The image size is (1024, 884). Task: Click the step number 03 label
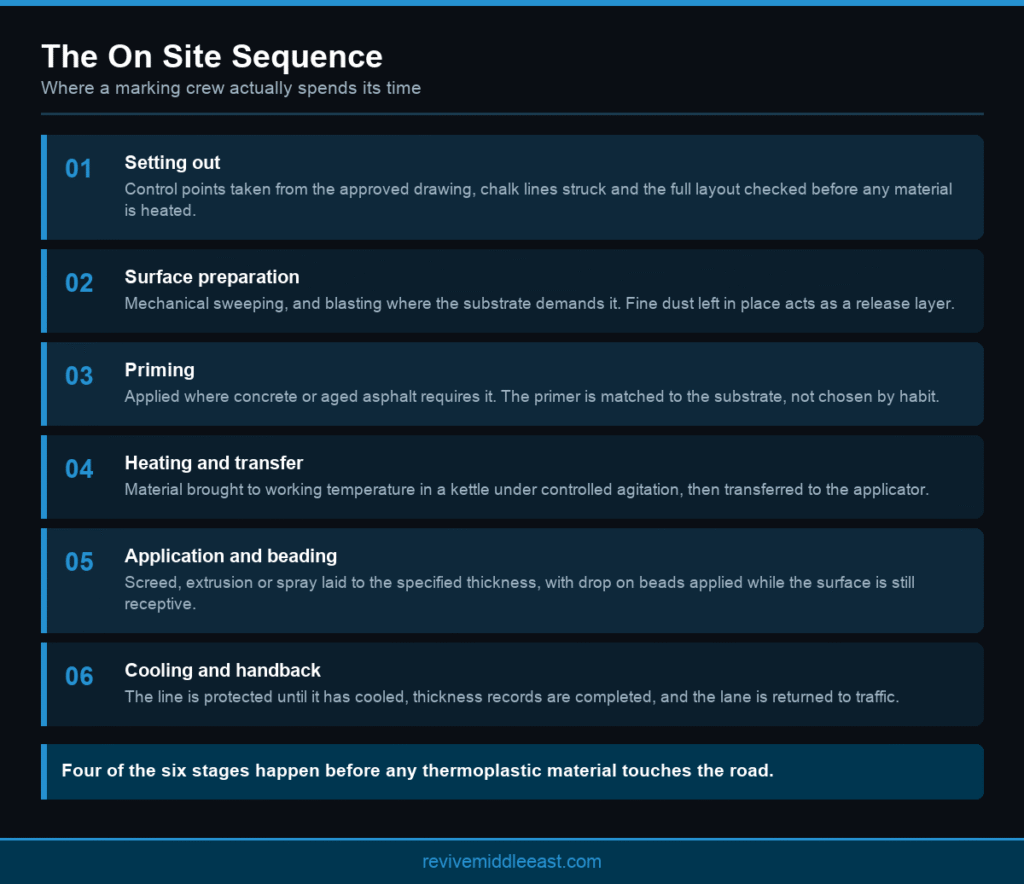click(x=78, y=376)
